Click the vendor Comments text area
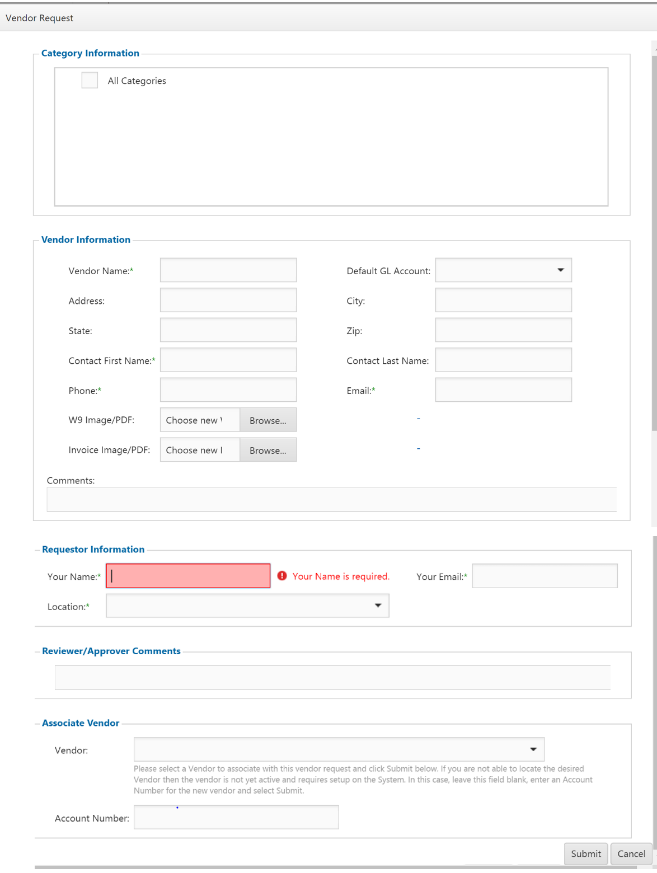 [x=331, y=500]
